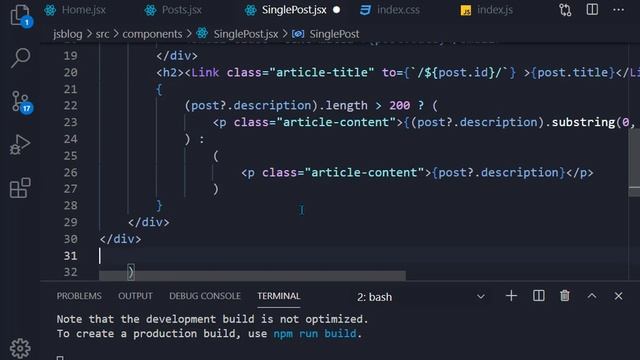Click 'Note that the development build' terminal line
640x360 pixels.
[x=212, y=319]
